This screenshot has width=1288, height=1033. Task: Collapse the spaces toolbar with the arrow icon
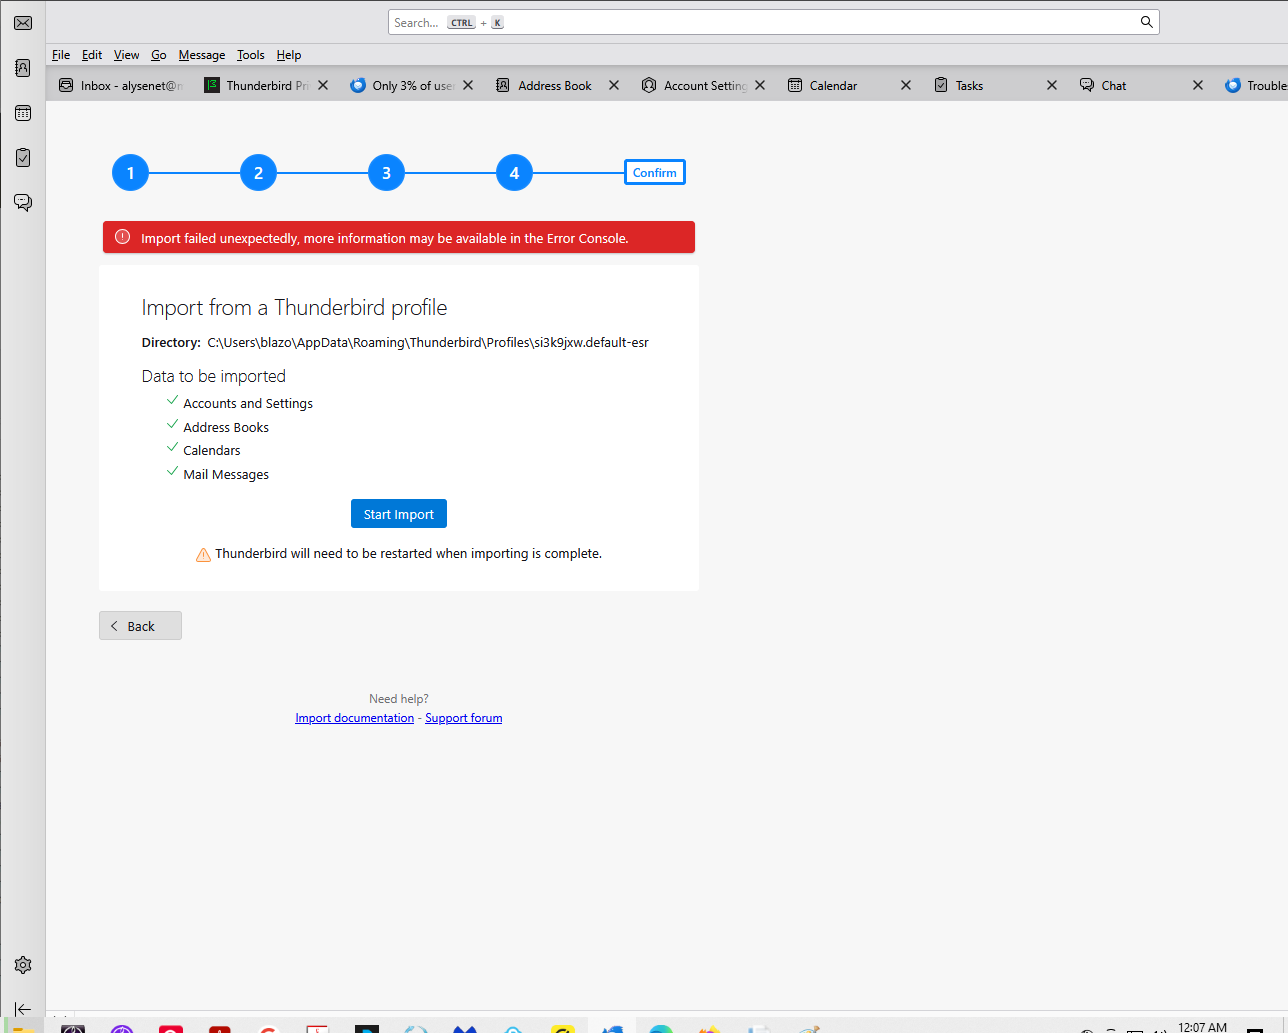point(23,1009)
